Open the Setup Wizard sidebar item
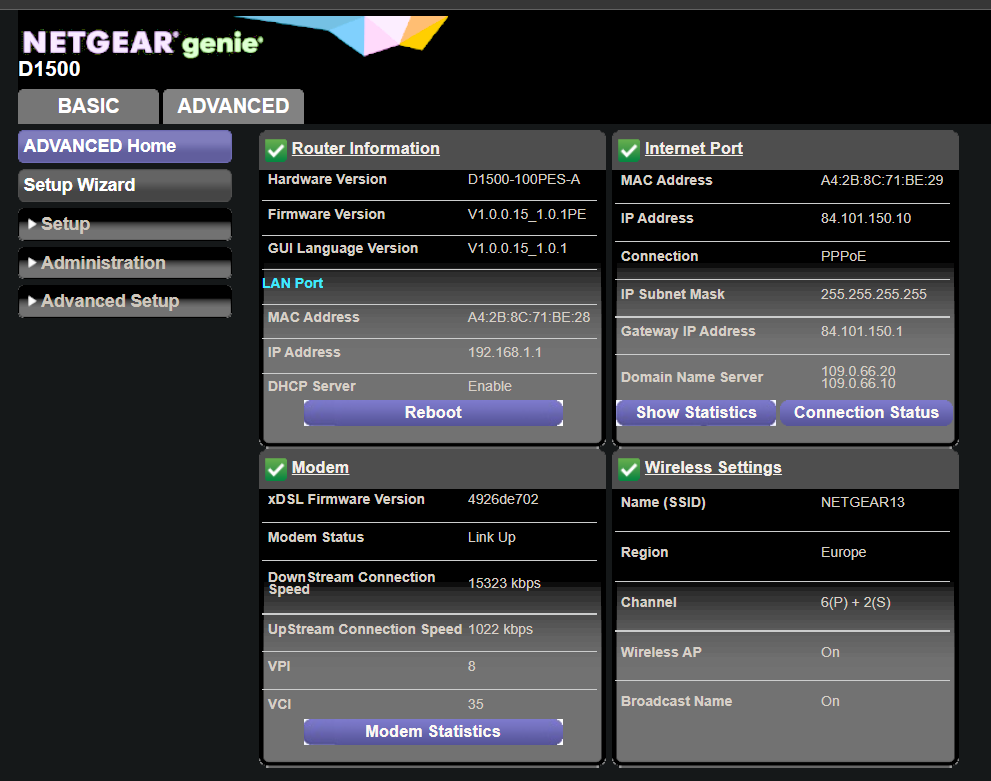 (x=125, y=185)
